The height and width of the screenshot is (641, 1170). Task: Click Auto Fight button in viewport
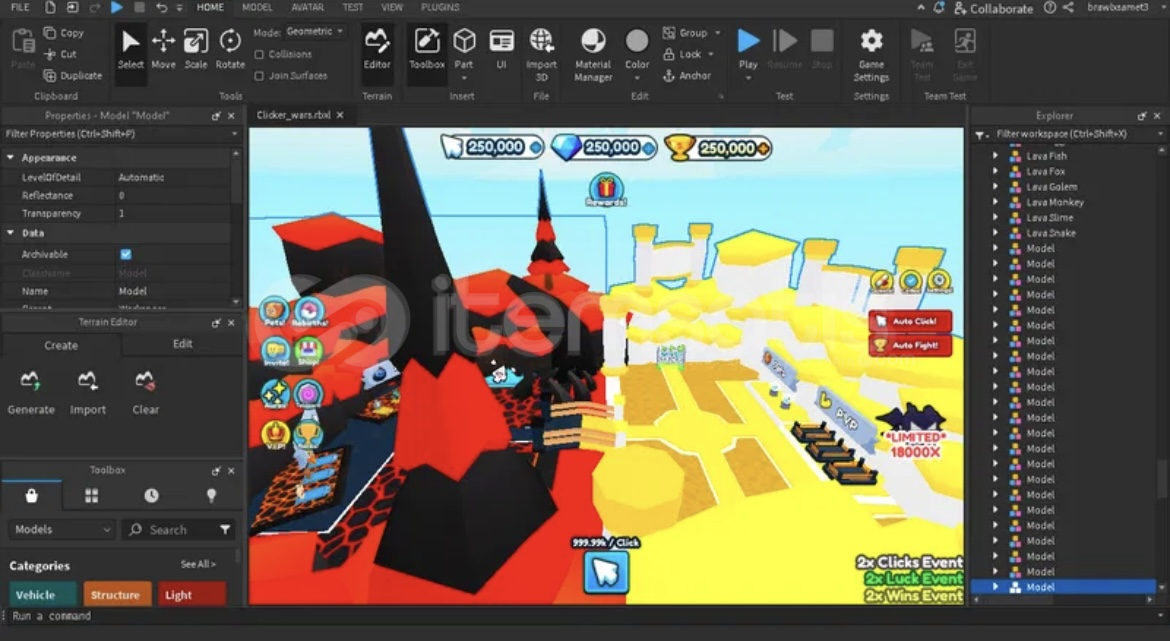click(910, 345)
